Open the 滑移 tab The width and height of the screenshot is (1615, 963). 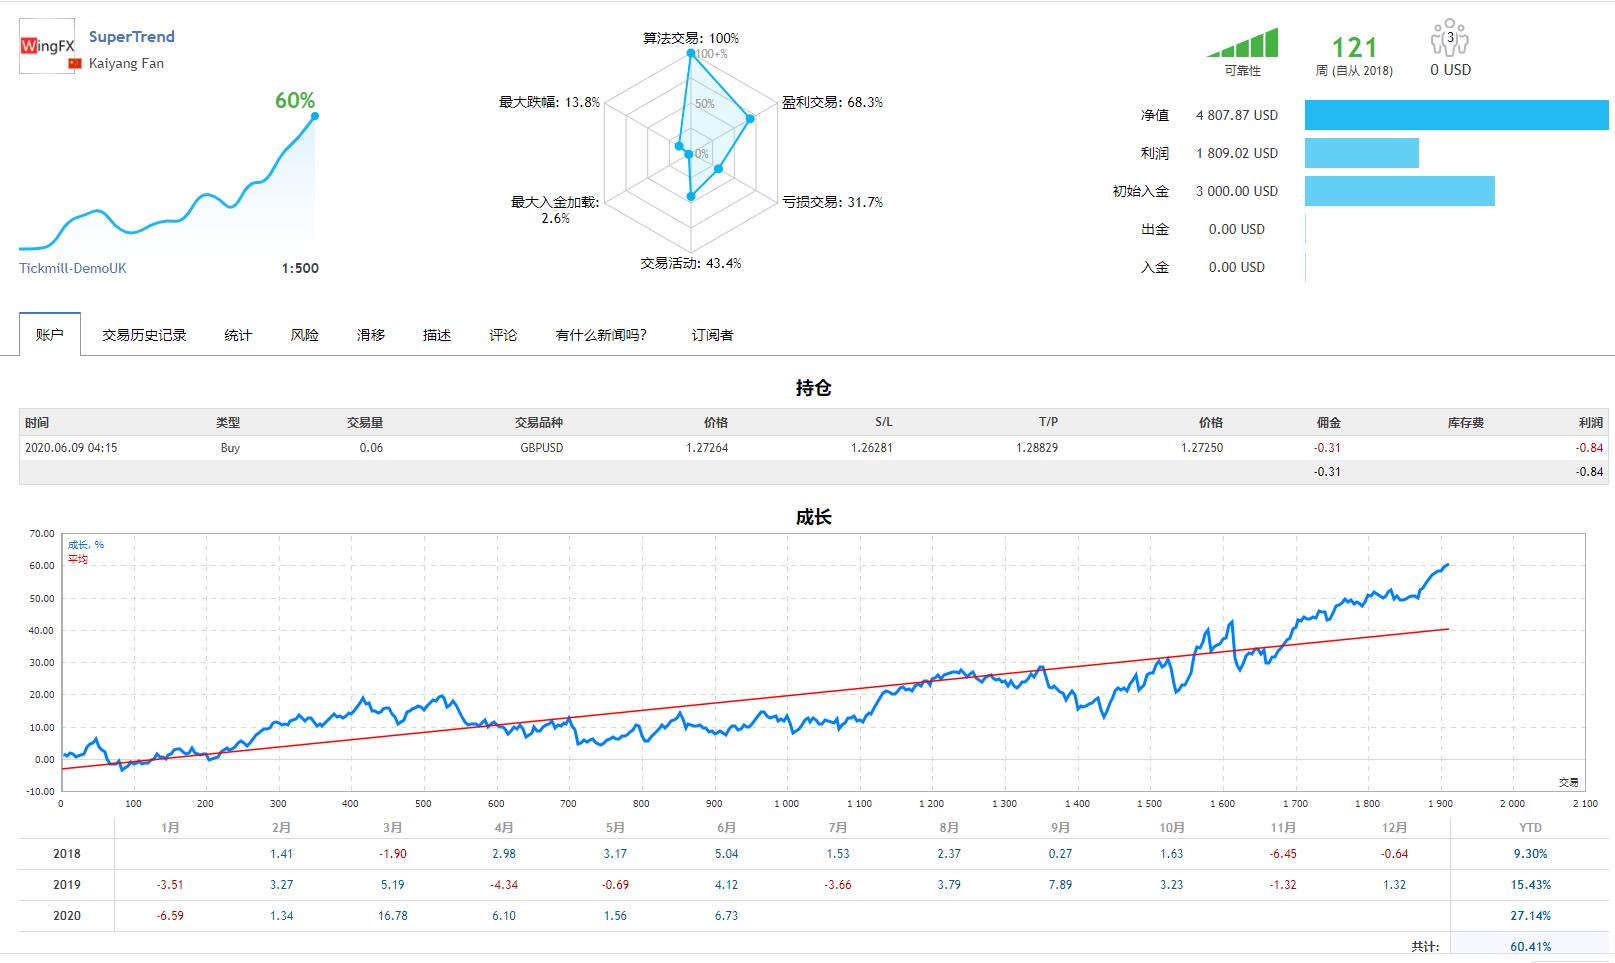click(x=370, y=335)
